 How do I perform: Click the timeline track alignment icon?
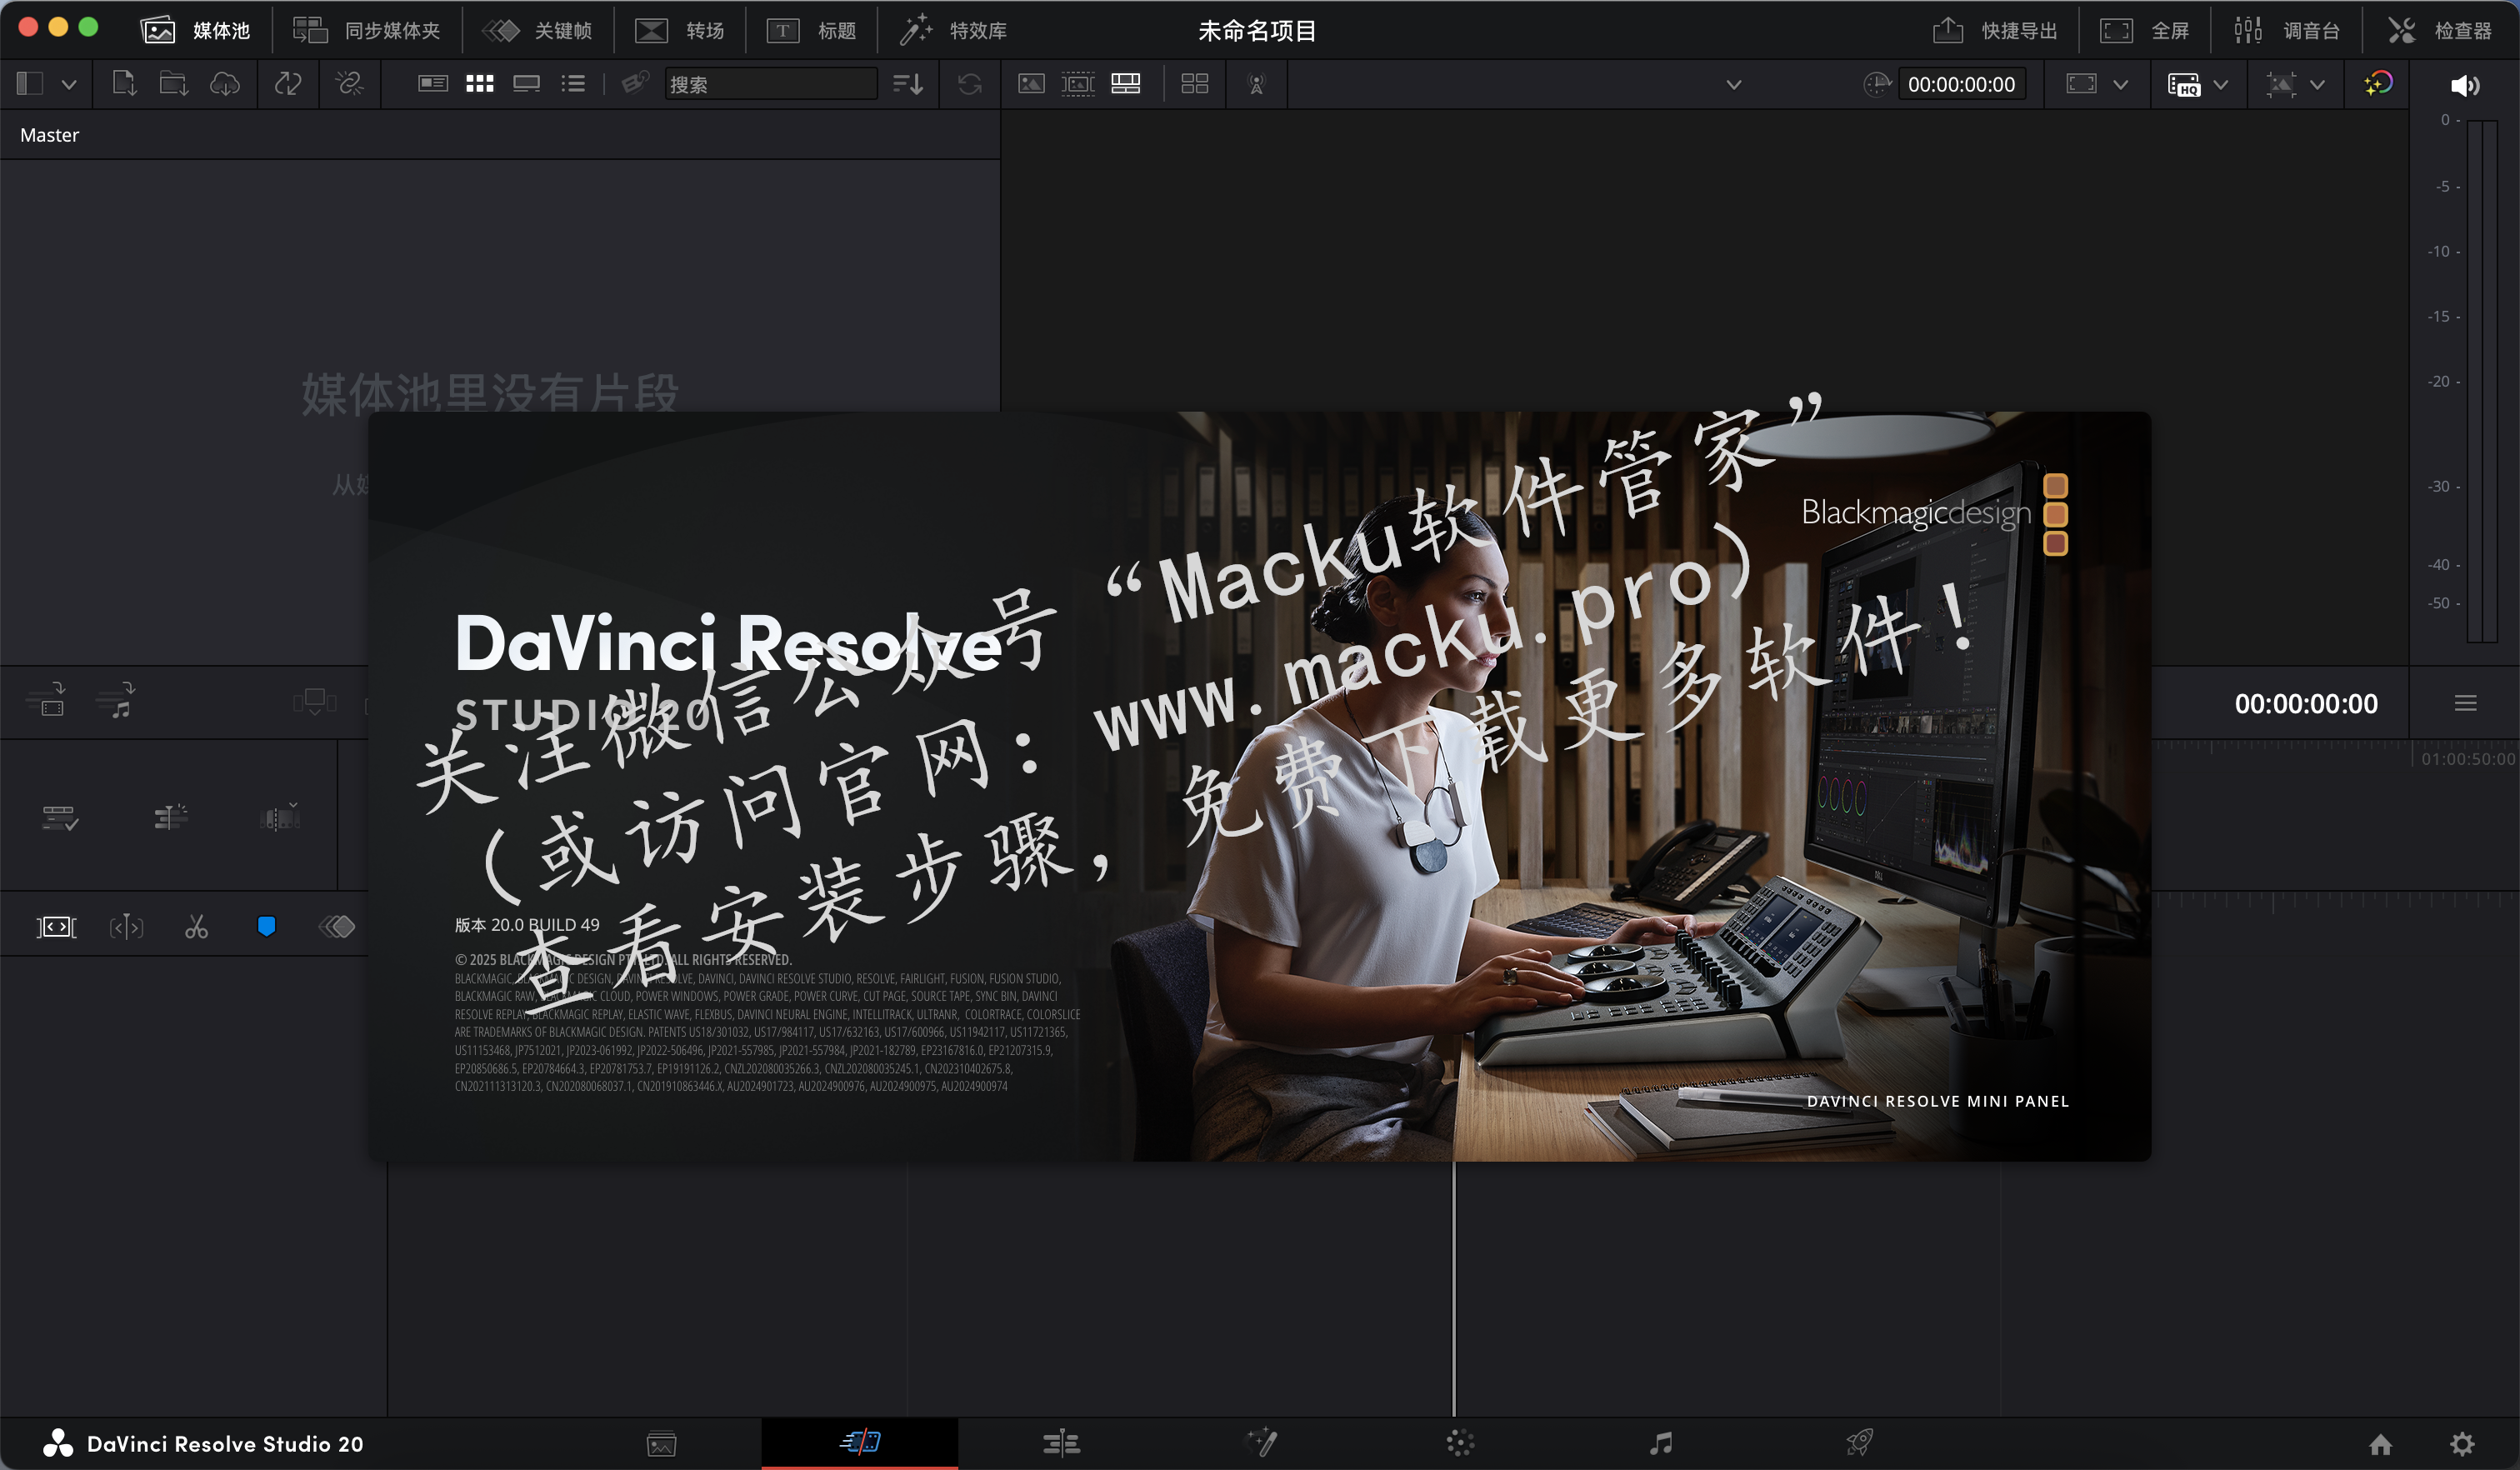pyautogui.click(x=170, y=817)
